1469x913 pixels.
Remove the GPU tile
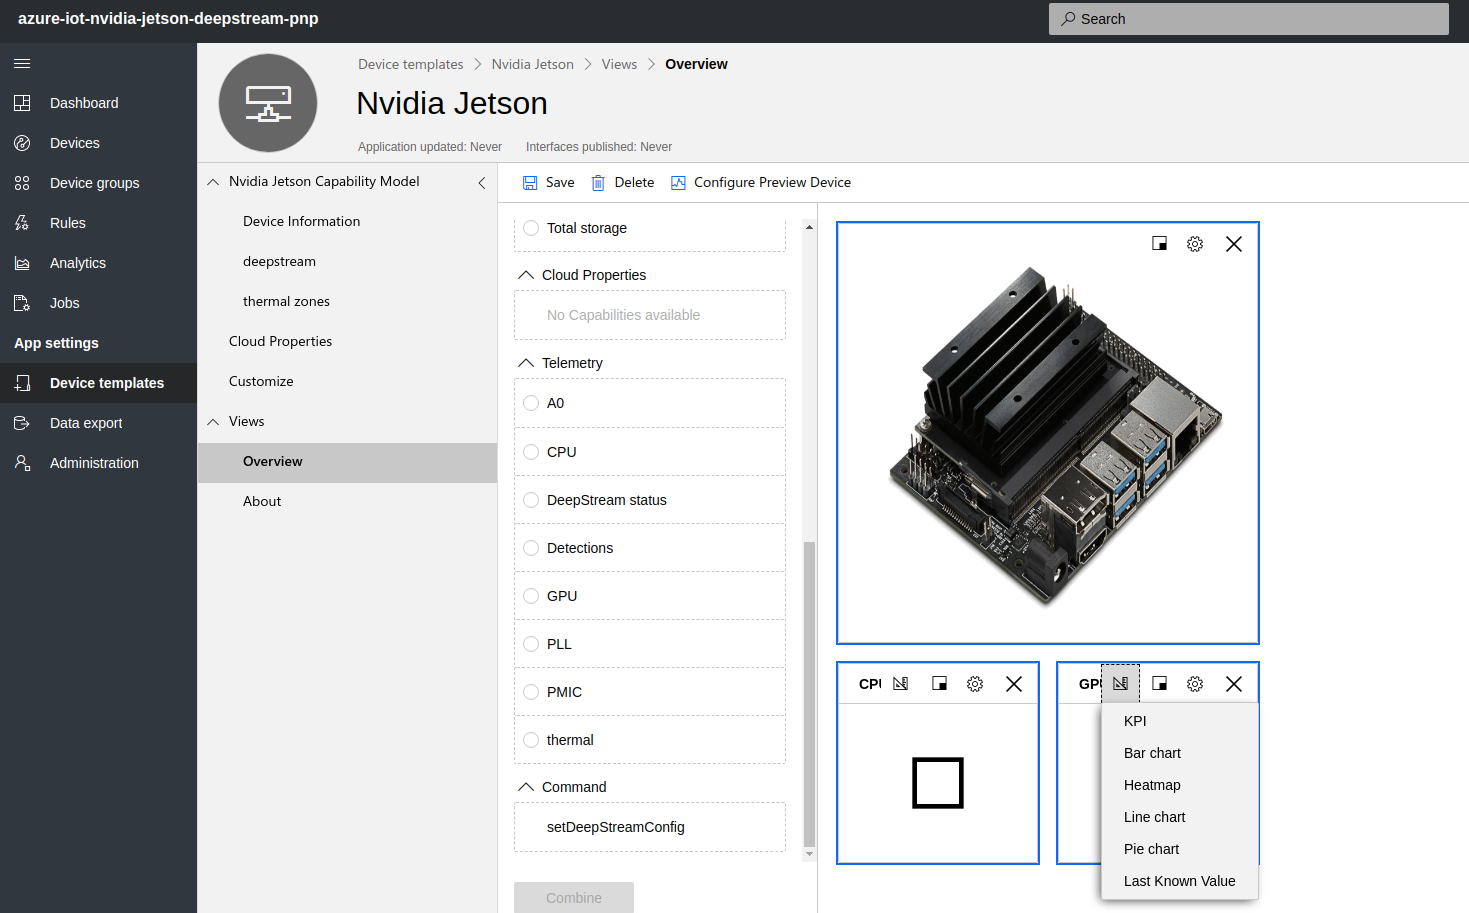1234,684
